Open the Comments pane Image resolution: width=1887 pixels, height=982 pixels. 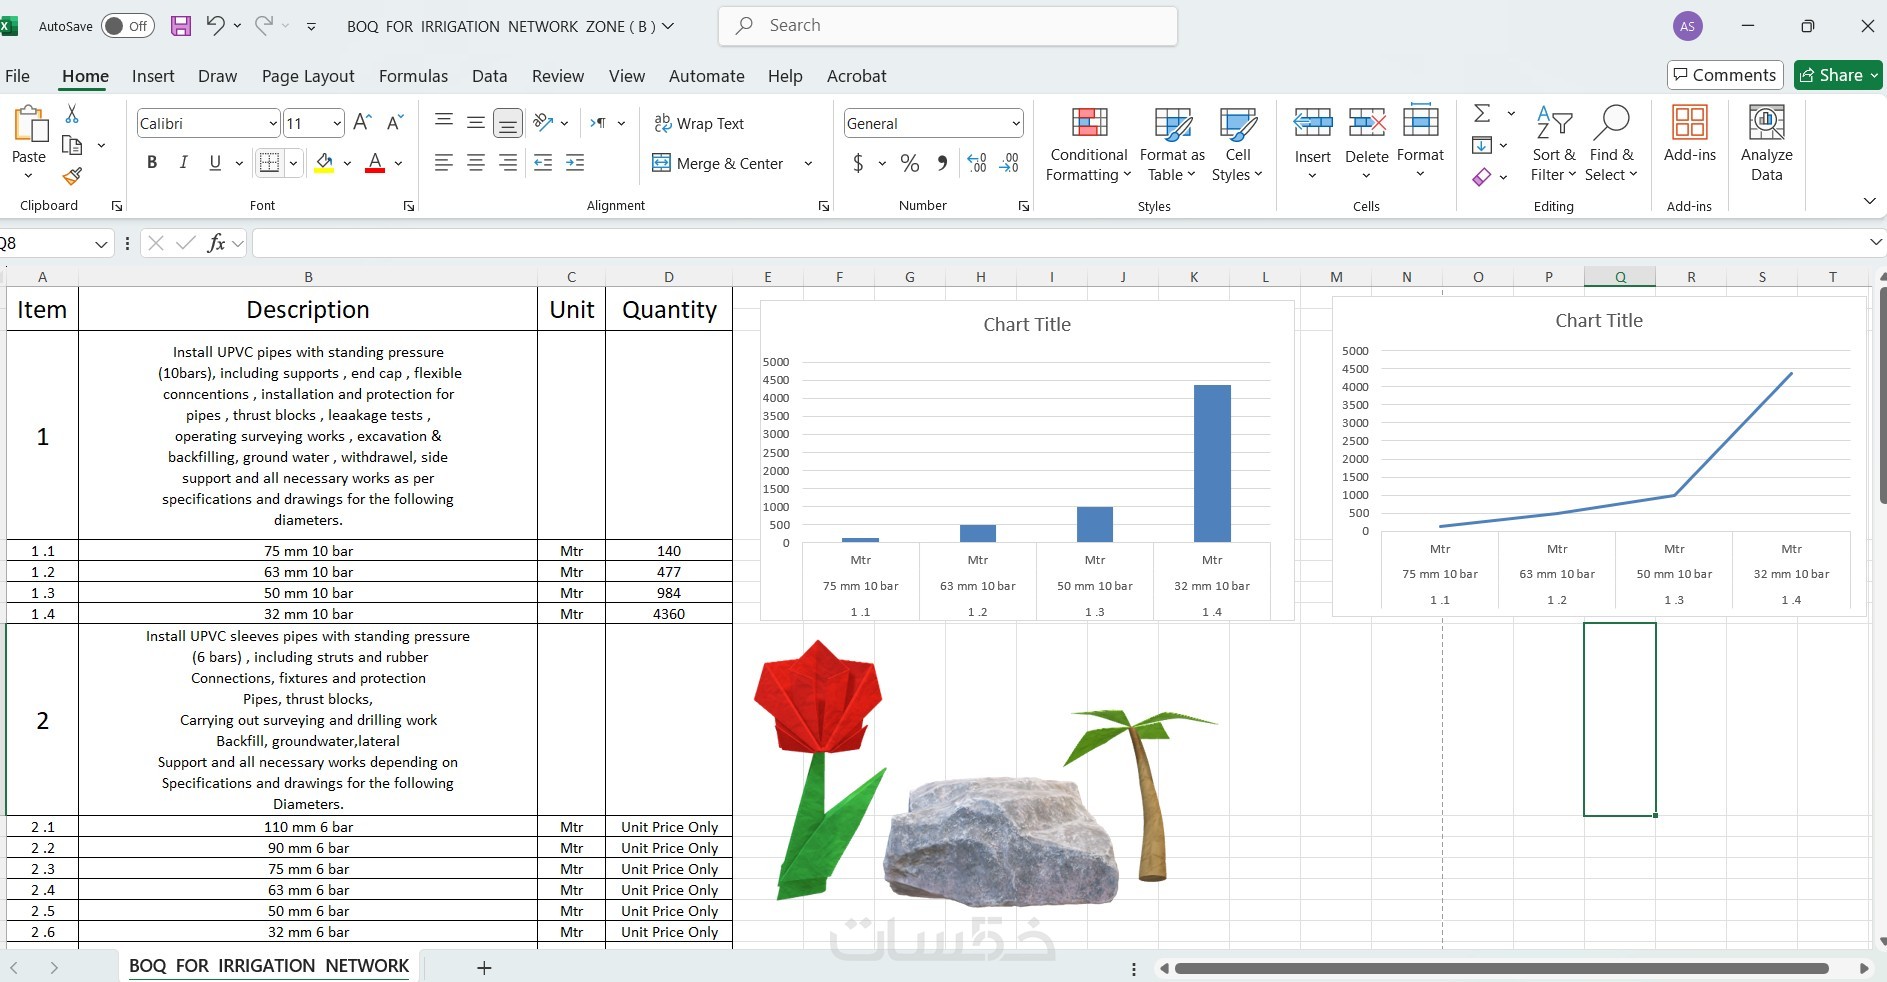coord(1725,75)
